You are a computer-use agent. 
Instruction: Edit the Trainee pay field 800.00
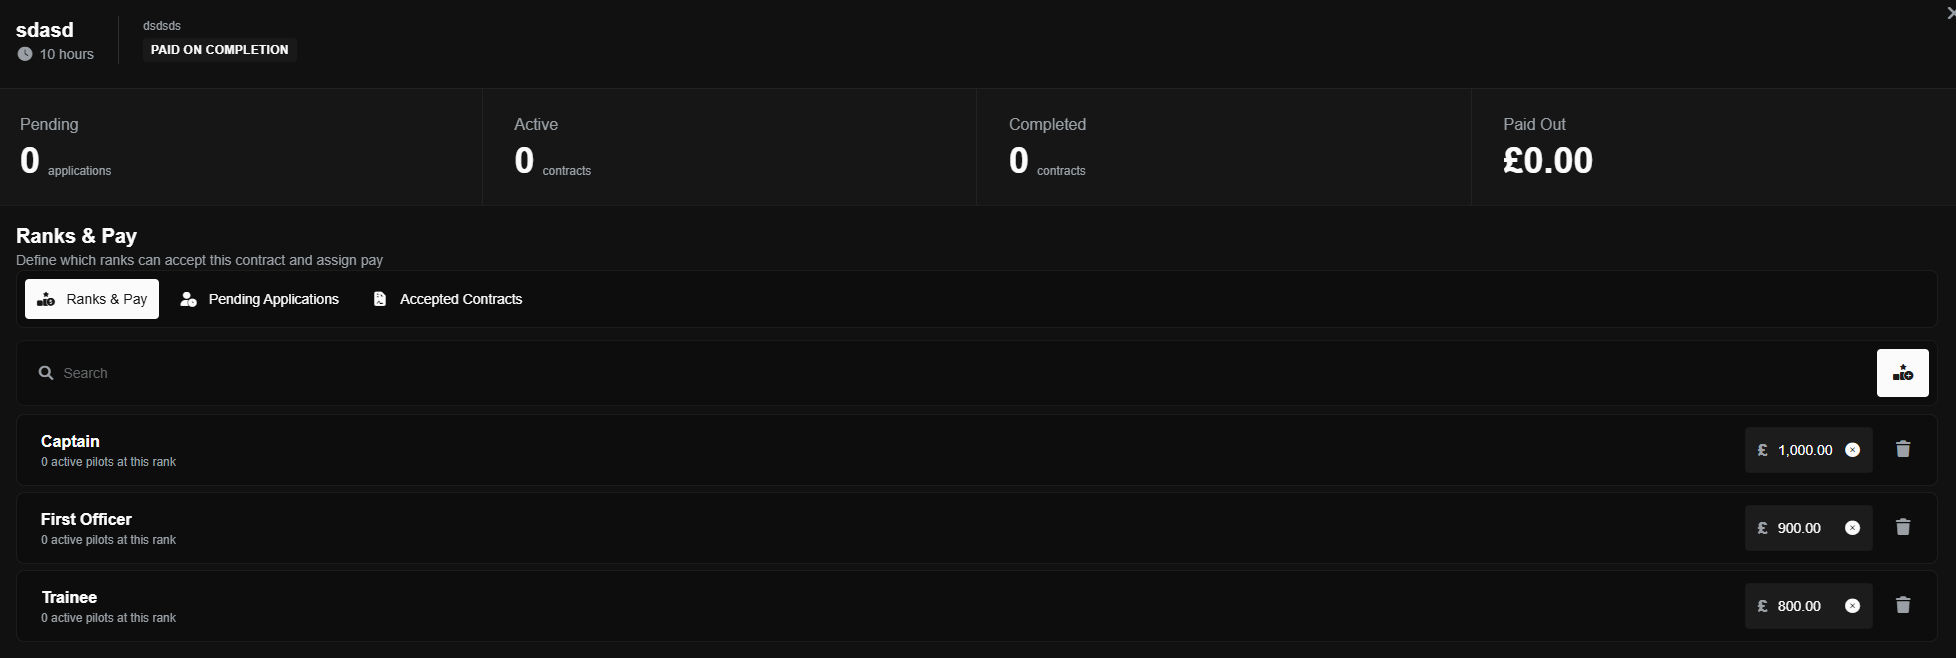(1799, 606)
